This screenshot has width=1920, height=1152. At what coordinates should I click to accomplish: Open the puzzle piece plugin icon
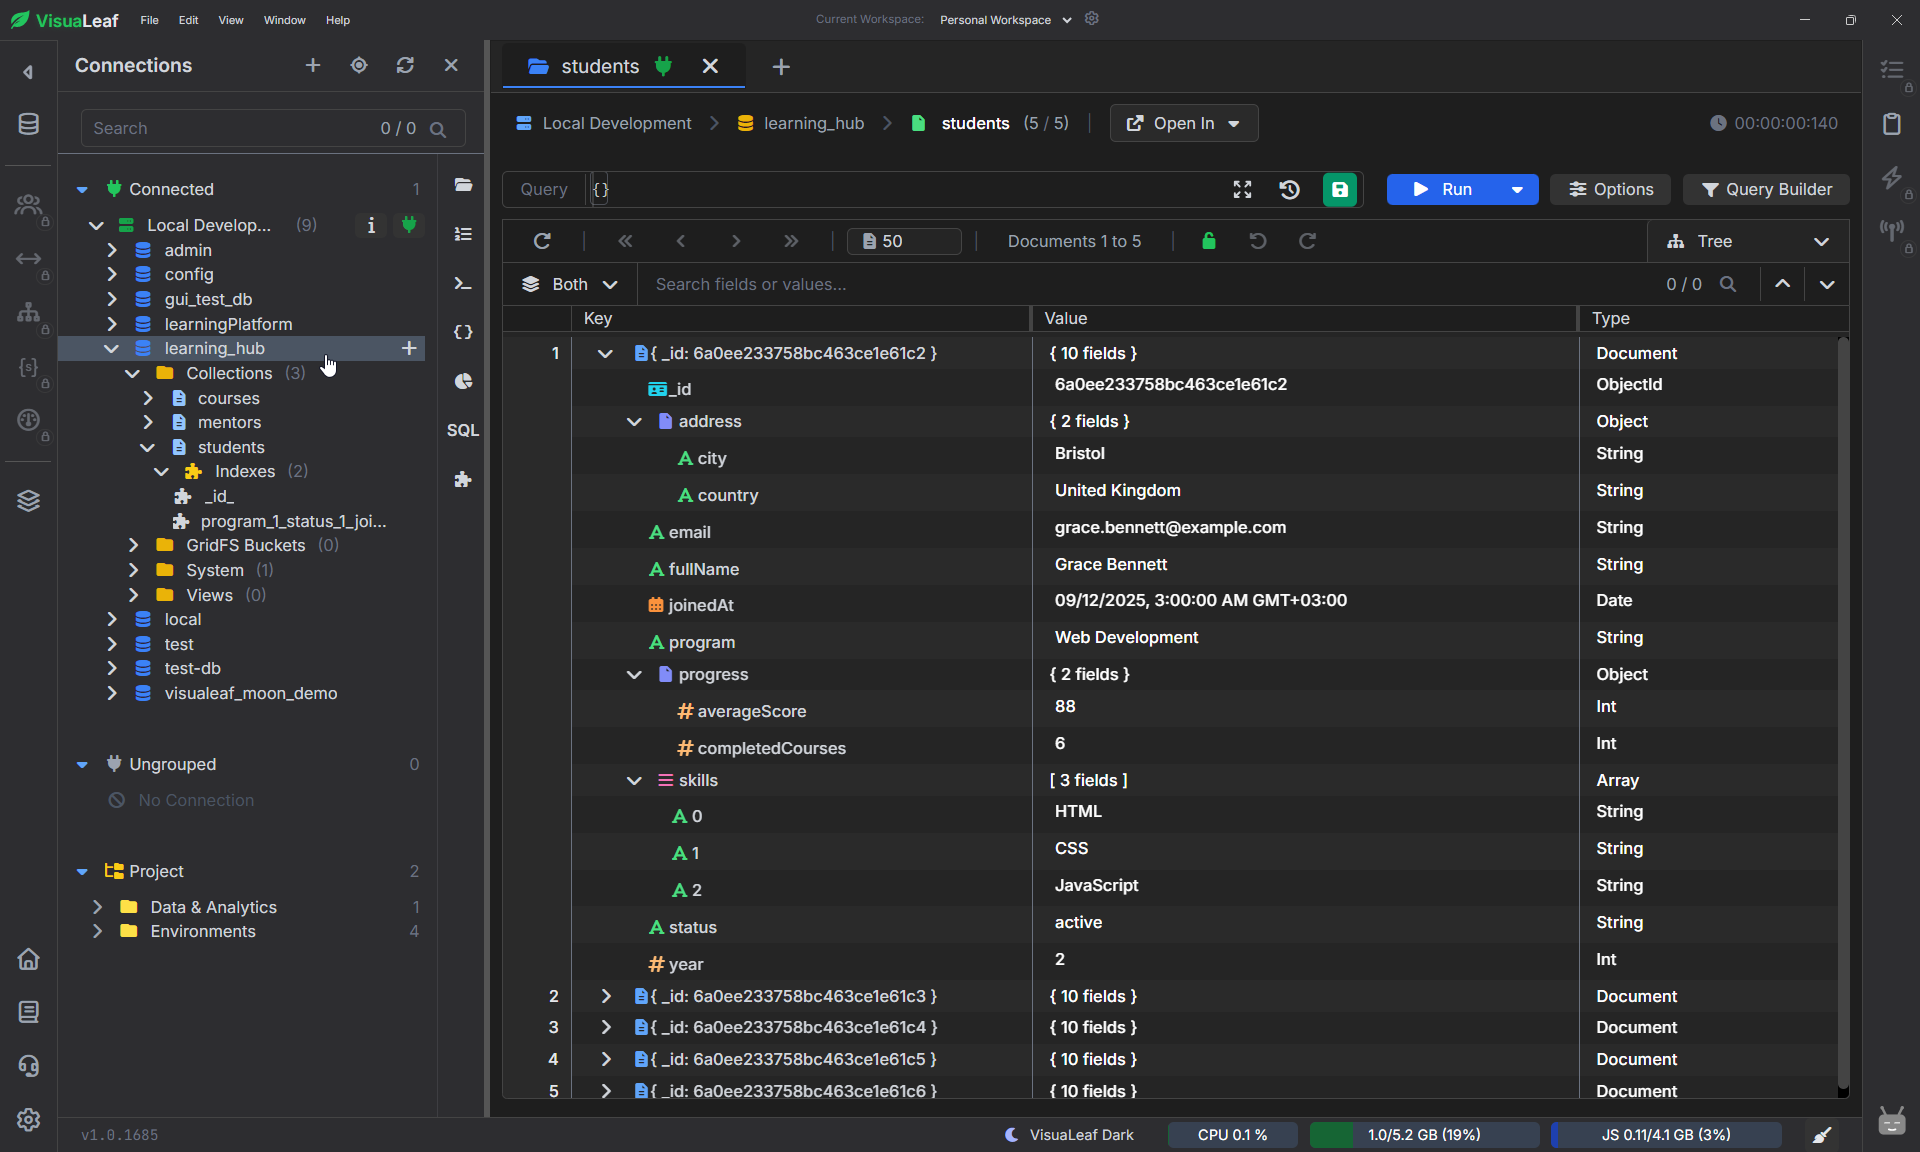463,479
